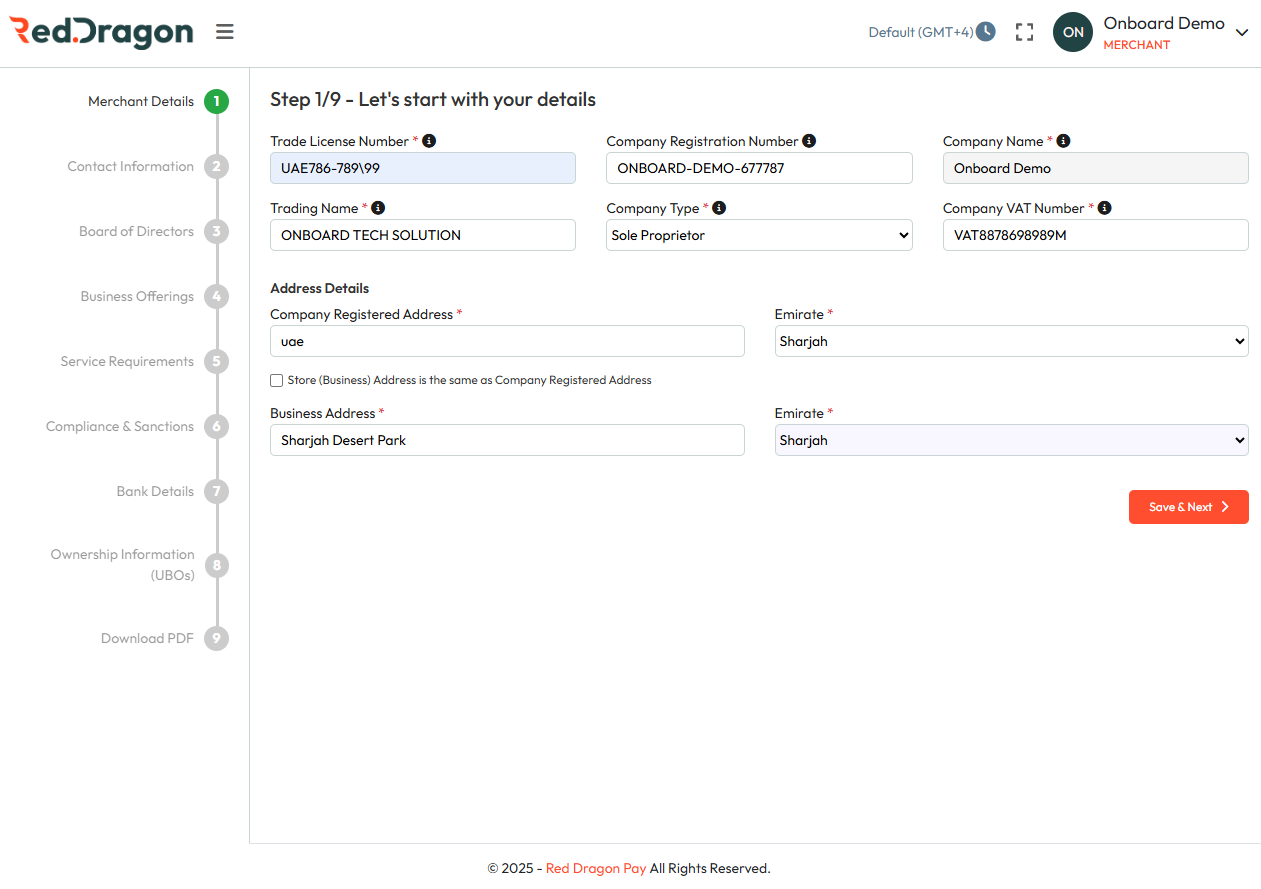Check Store Address same as Registered Address
1261x889 pixels.
point(277,380)
